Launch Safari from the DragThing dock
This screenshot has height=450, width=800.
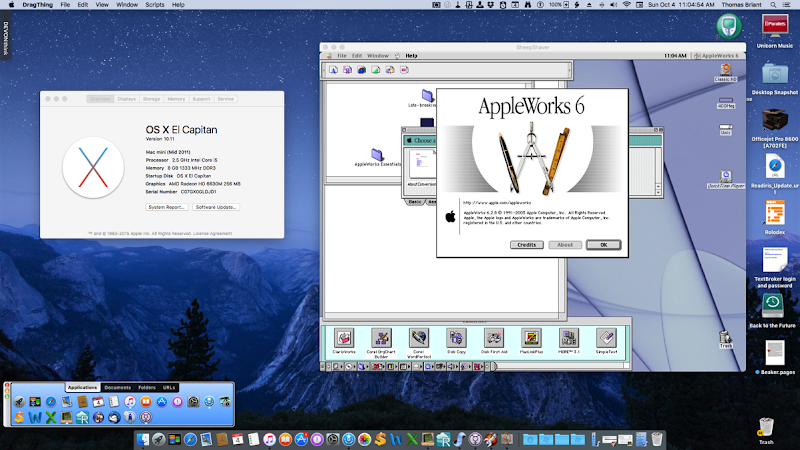49,402
